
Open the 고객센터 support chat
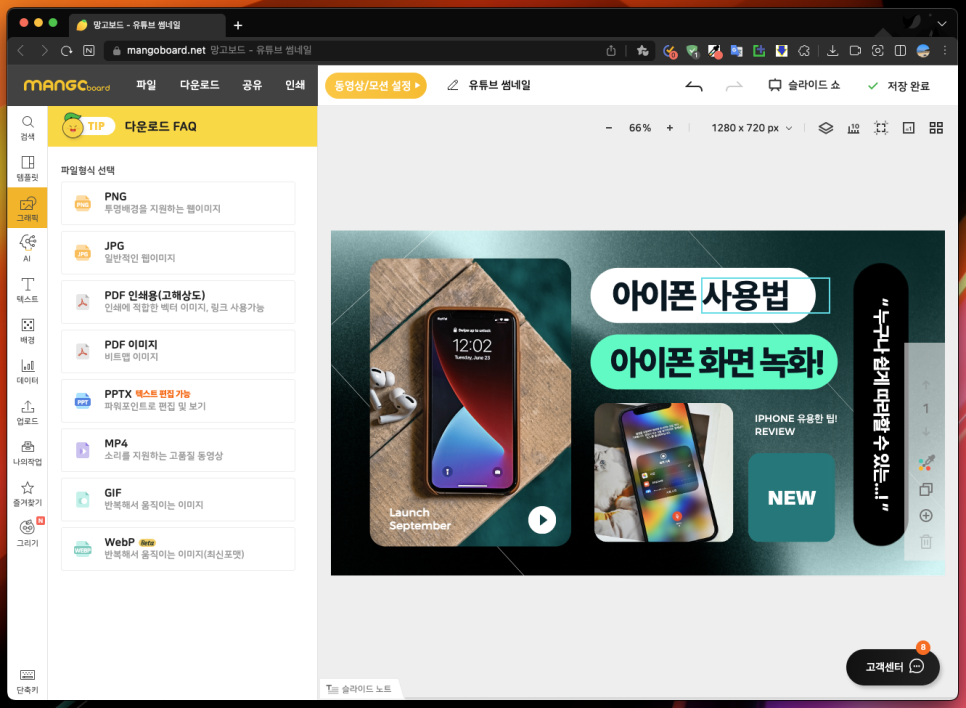tap(893, 667)
